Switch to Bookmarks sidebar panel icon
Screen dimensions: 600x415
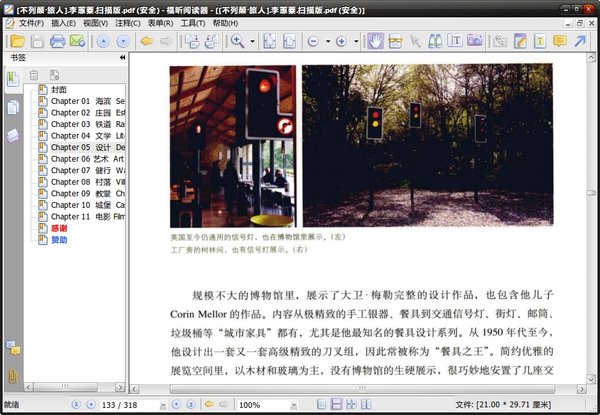tap(13, 79)
